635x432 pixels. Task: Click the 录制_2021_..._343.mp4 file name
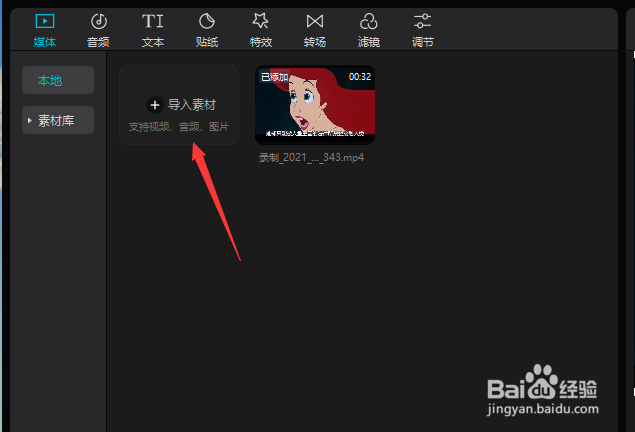[311, 157]
